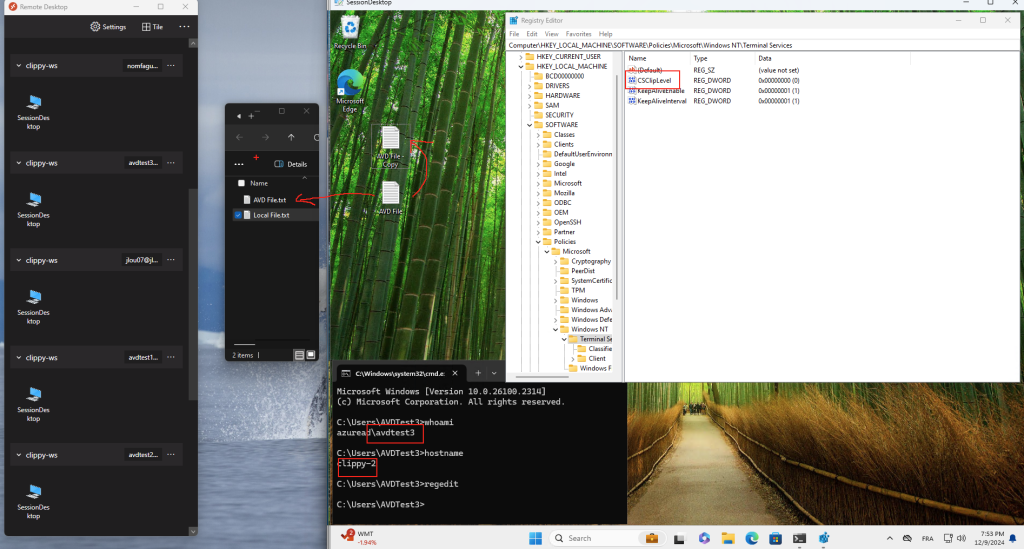Select the KeepAliveEnable registry value

(x=656, y=91)
